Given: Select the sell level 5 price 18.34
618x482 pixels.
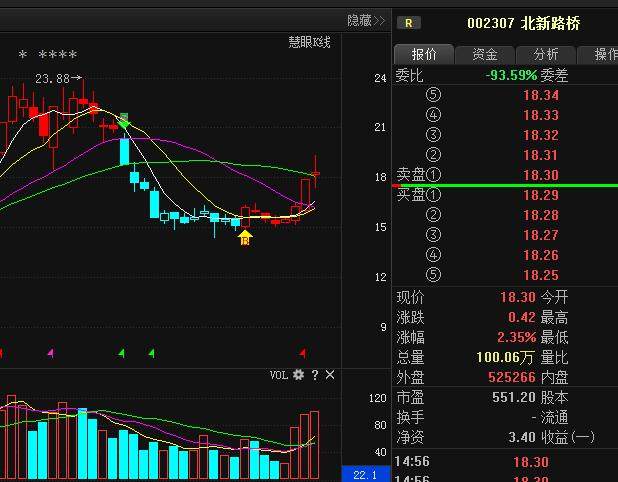Looking at the screenshot, I should pyautogui.click(x=540, y=95).
